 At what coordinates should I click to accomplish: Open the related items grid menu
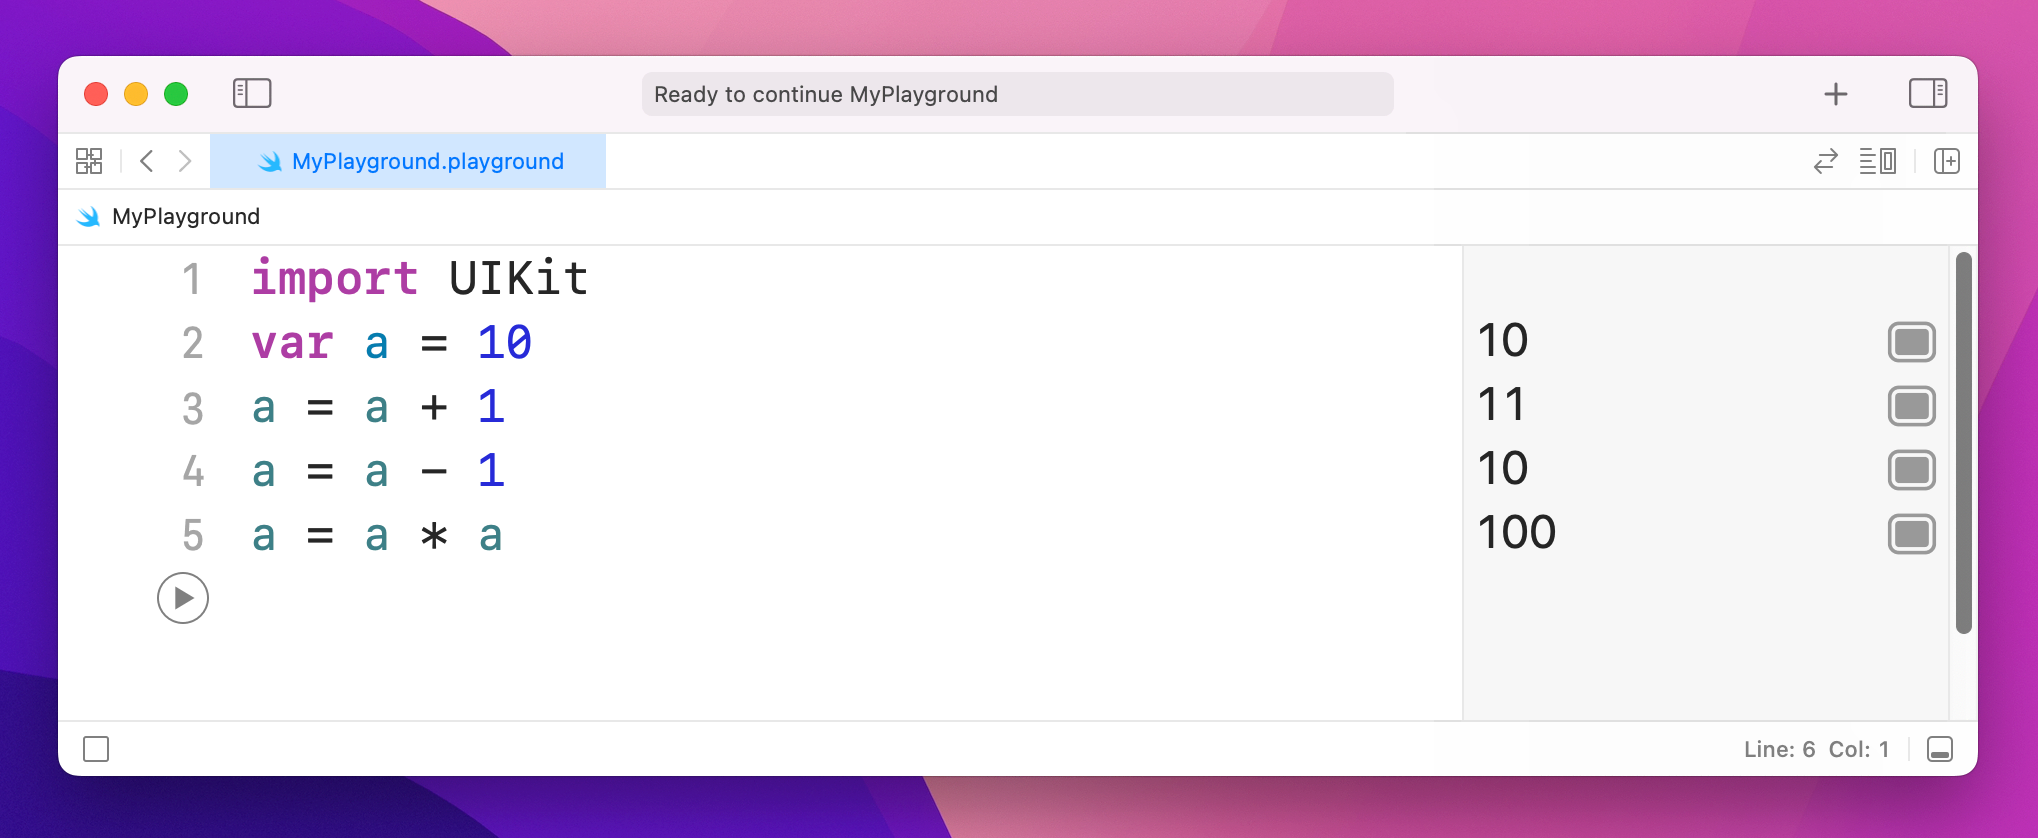89,161
